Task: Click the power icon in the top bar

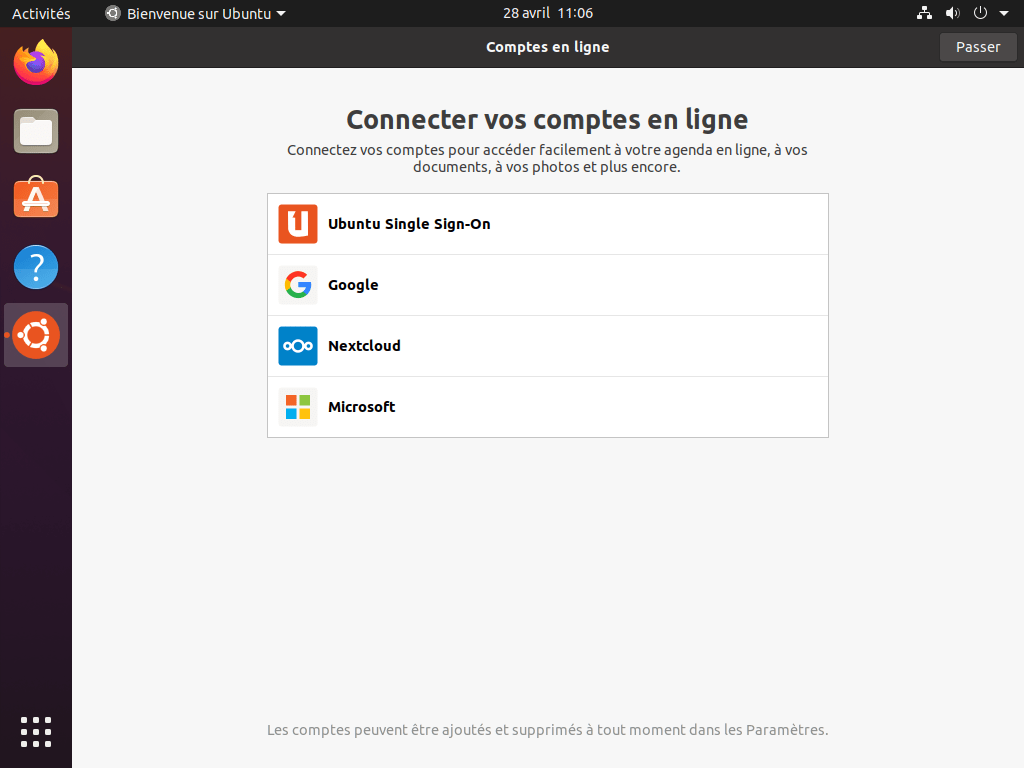Action: (x=980, y=13)
